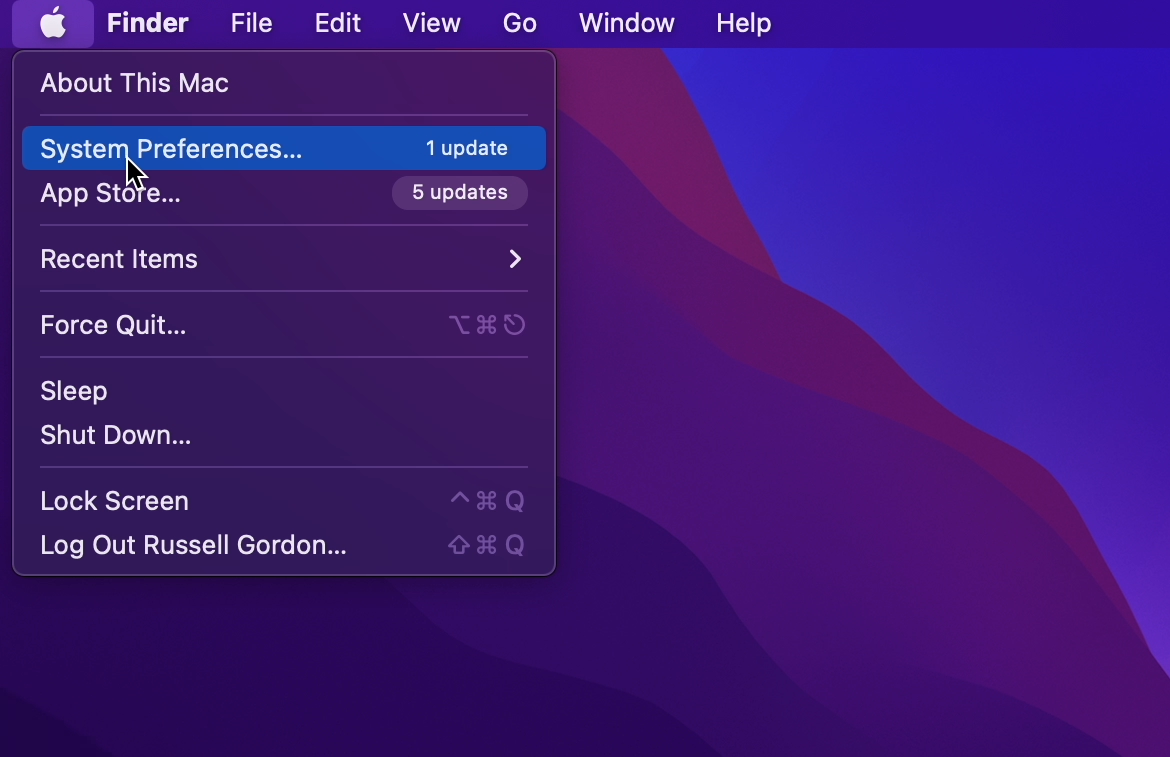The width and height of the screenshot is (1170, 757).
Task: Open the File menu
Action: click(251, 23)
